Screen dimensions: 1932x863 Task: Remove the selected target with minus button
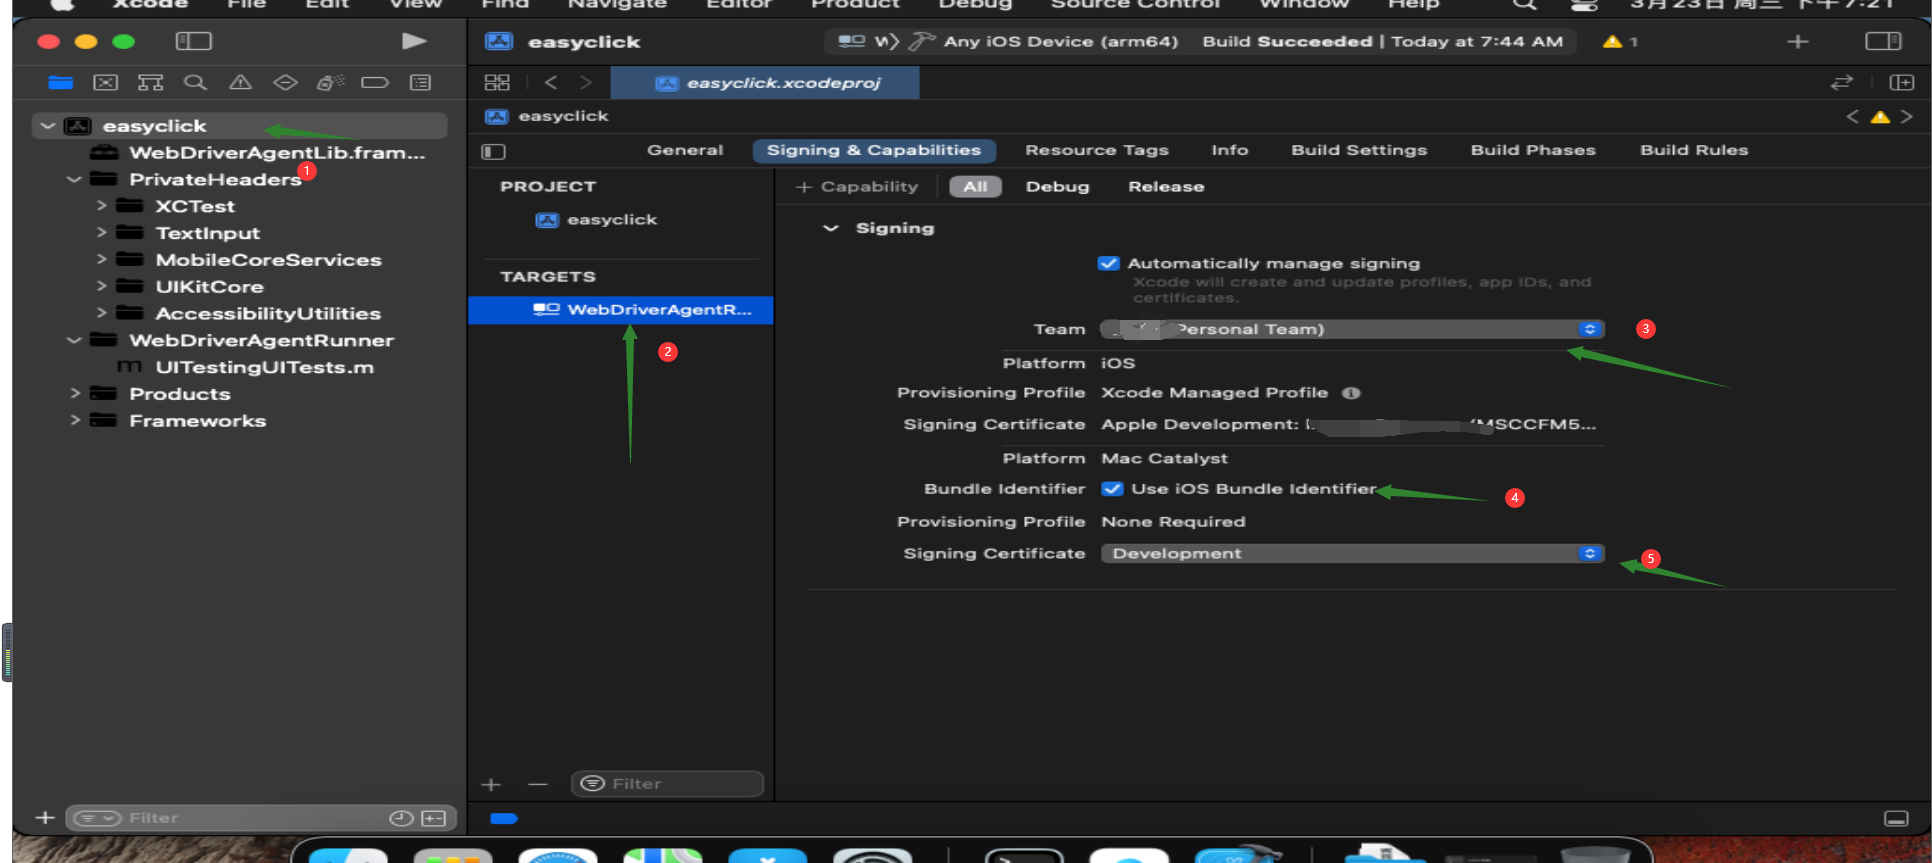[x=538, y=785]
